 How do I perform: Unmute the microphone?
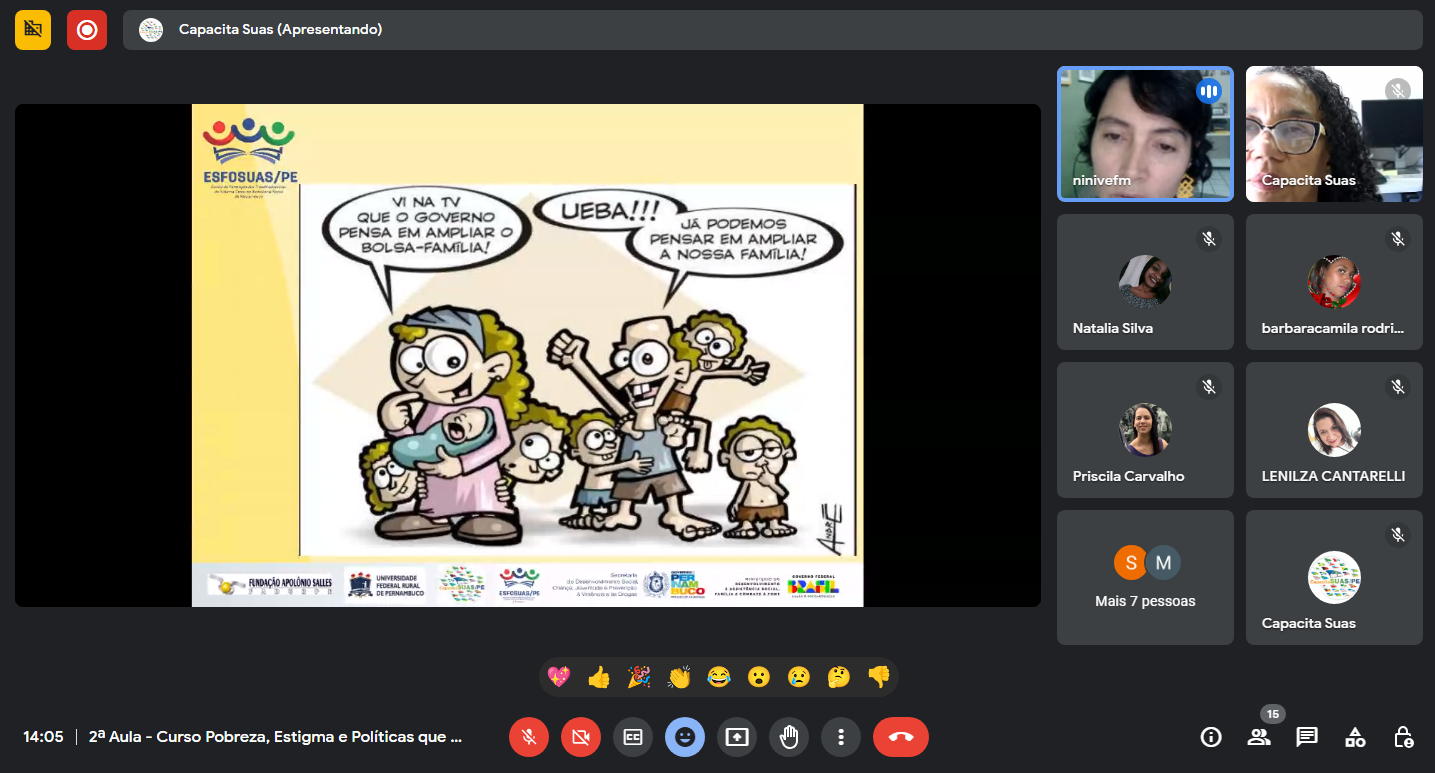tap(529, 738)
